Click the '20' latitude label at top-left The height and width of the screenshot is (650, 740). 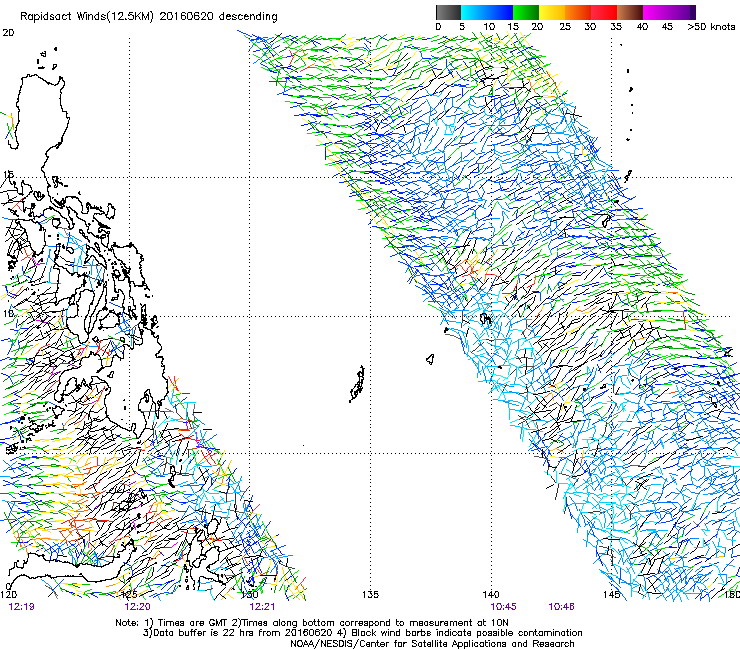8,33
